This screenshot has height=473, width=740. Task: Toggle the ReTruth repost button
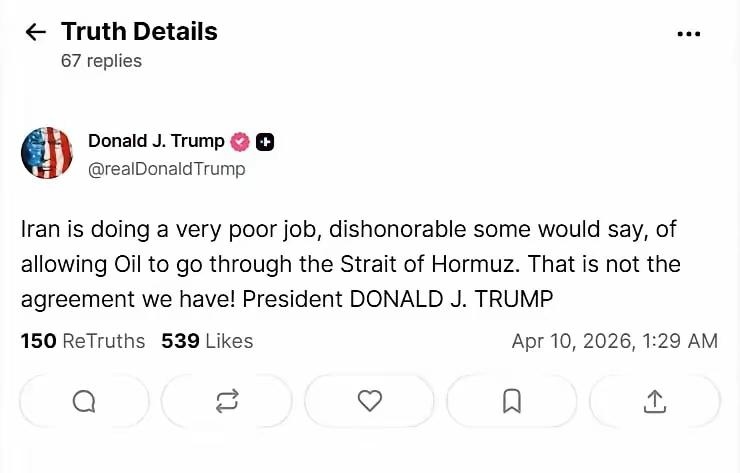[x=227, y=401]
